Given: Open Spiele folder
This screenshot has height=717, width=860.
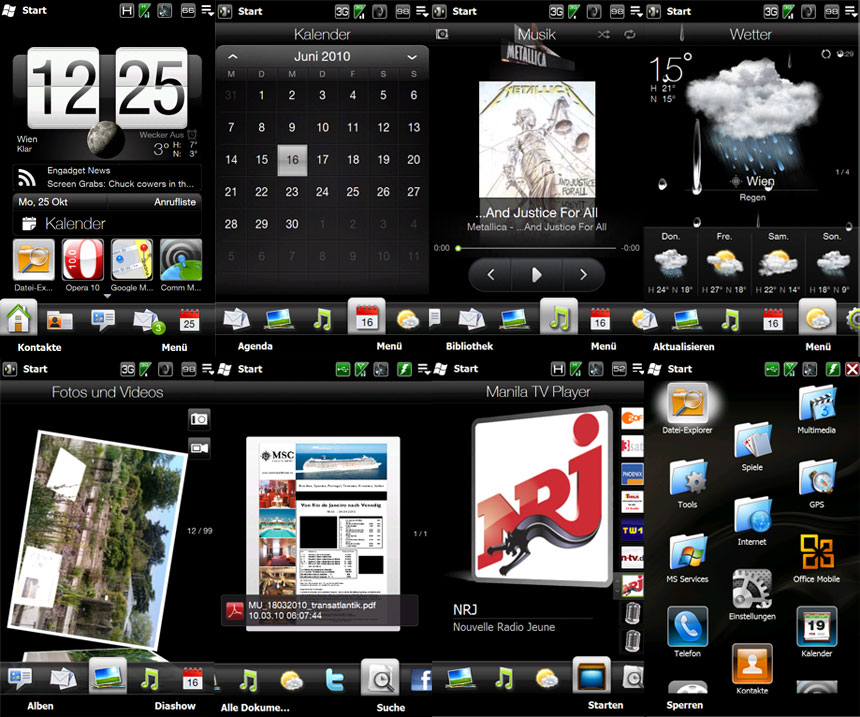Looking at the screenshot, I should coord(752,447).
